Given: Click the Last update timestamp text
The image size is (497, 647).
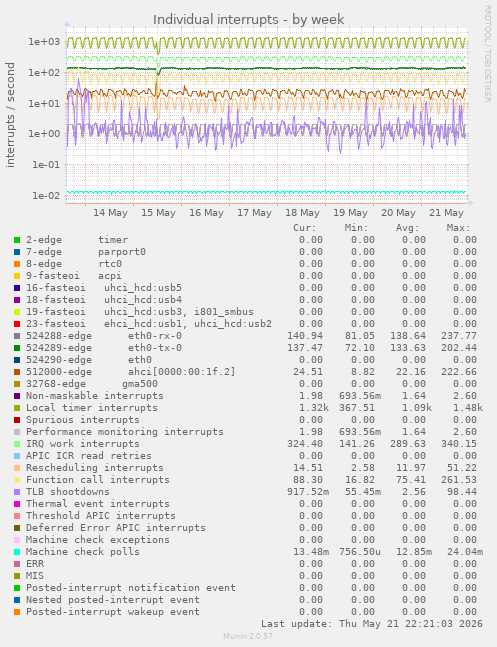Looking at the screenshot, I should [372, 623].
